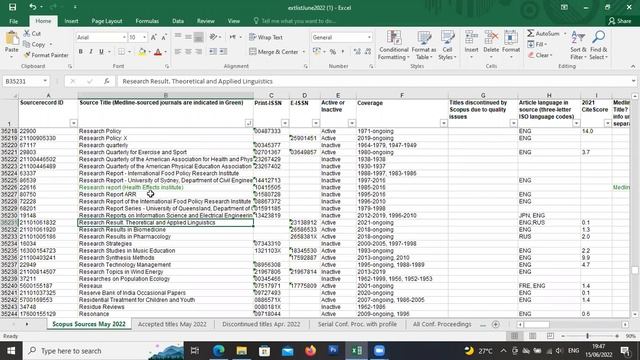Decrease font size
Screen dimensions: 640x360
[x=164, y=37]
